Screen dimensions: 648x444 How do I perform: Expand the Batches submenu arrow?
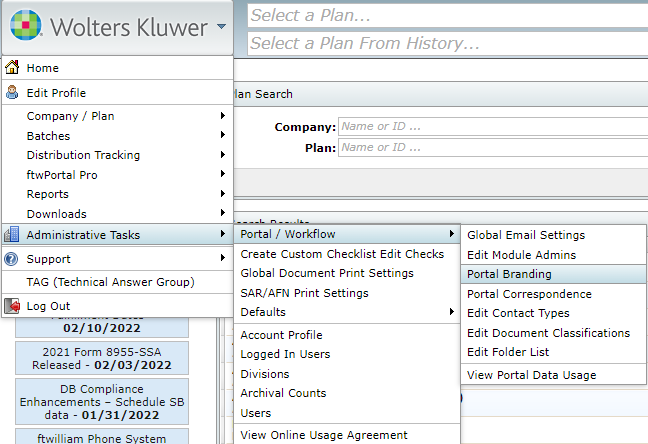point(223,135)
